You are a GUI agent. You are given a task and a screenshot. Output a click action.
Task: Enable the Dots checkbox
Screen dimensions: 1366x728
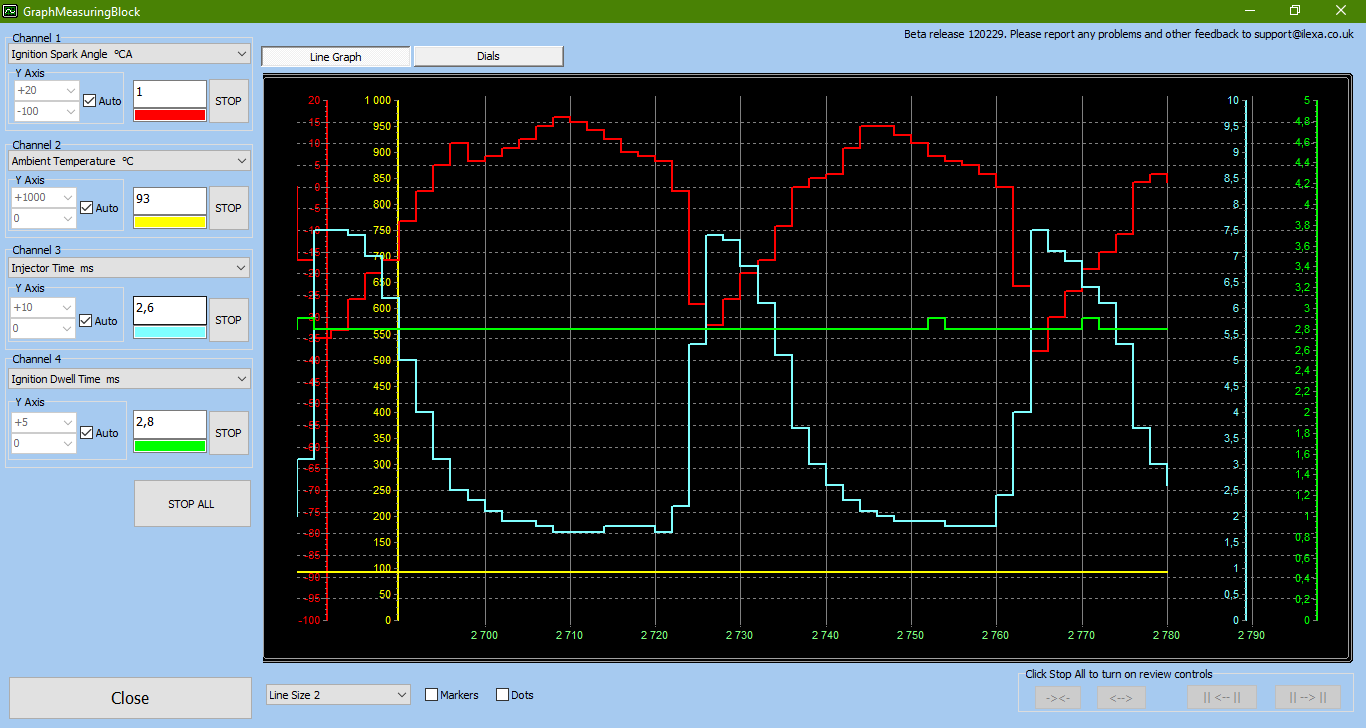tap(502, 695)
